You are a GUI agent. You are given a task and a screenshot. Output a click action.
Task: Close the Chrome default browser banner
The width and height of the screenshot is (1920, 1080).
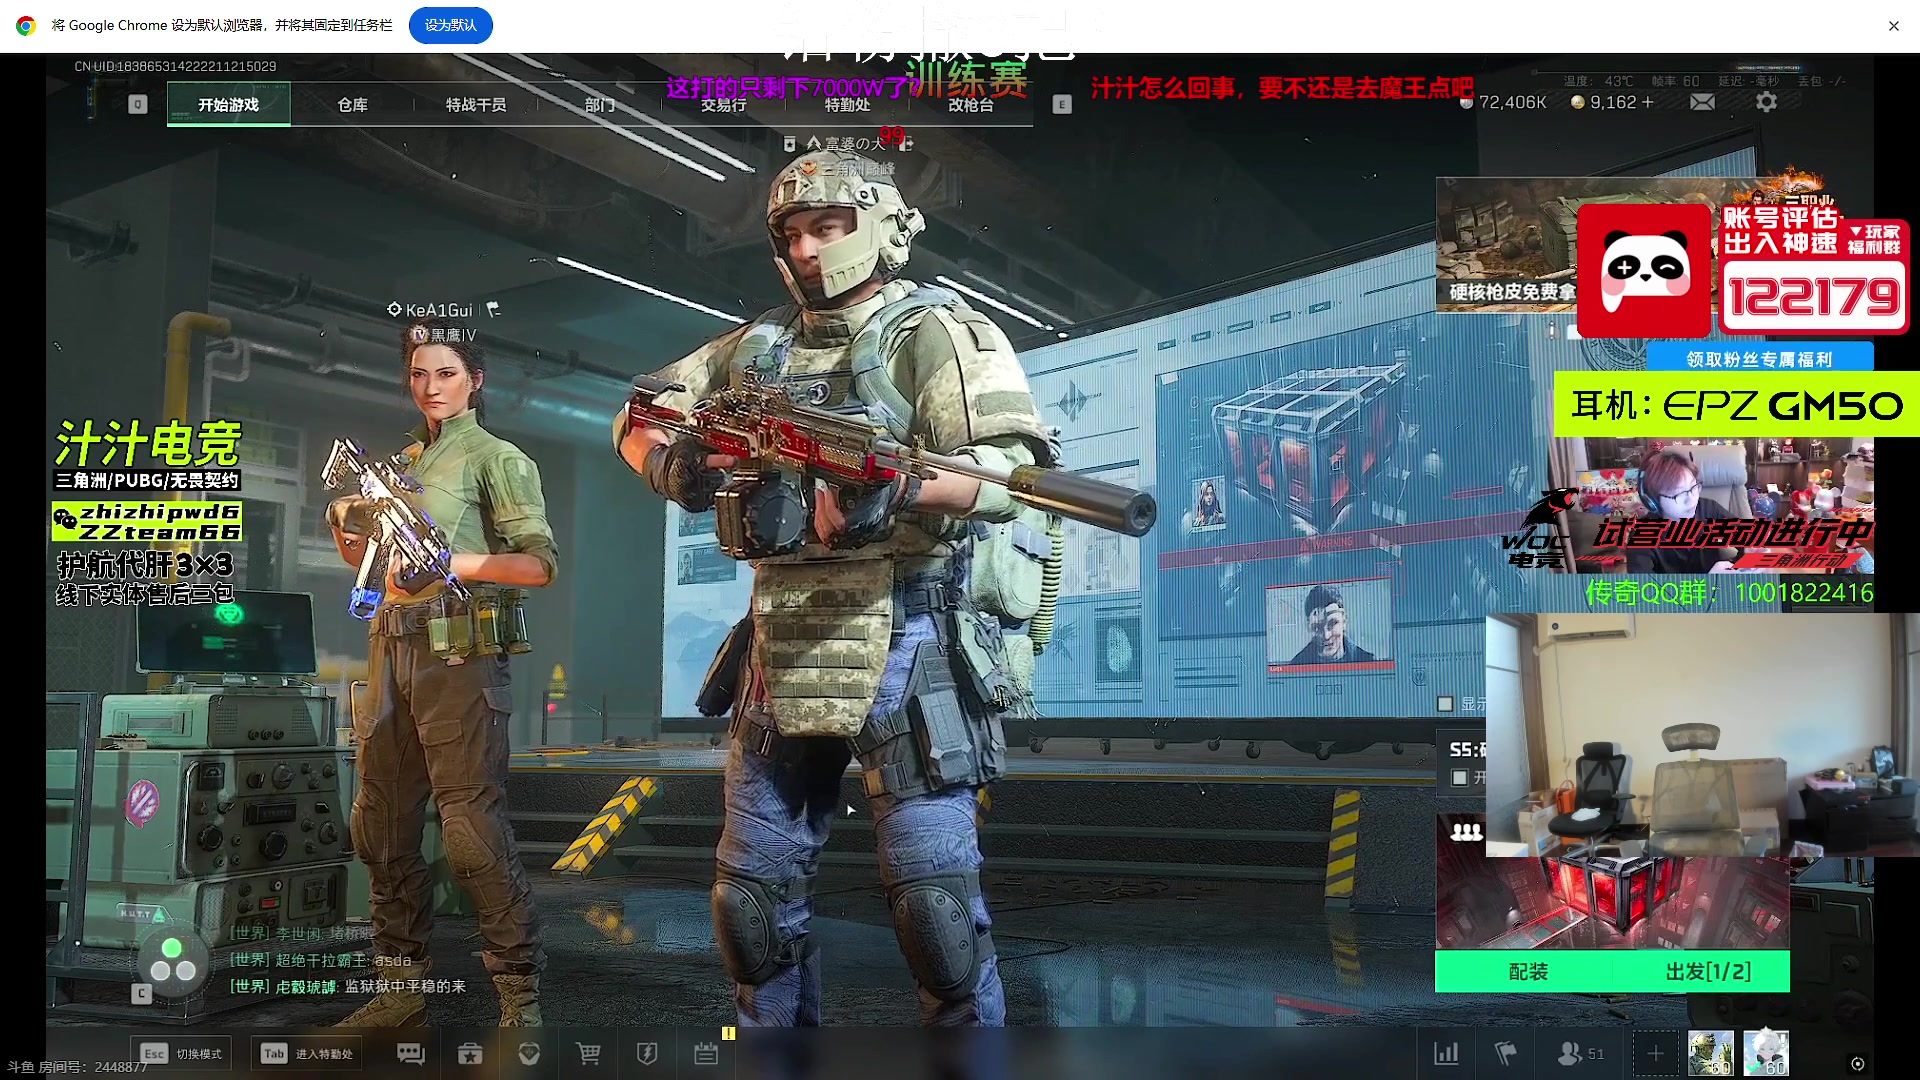point(1893,26)
